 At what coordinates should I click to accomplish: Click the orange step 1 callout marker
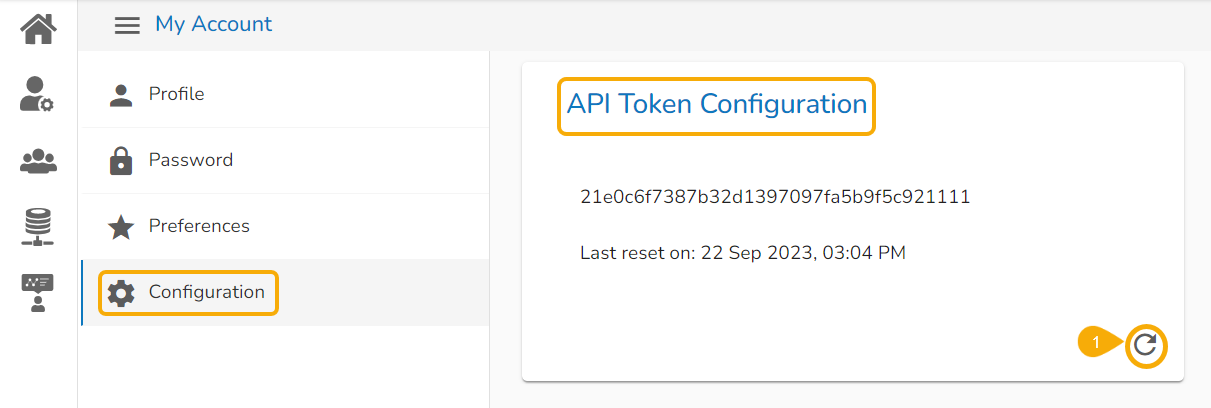pyautogui.click(x=1098, y=343)
